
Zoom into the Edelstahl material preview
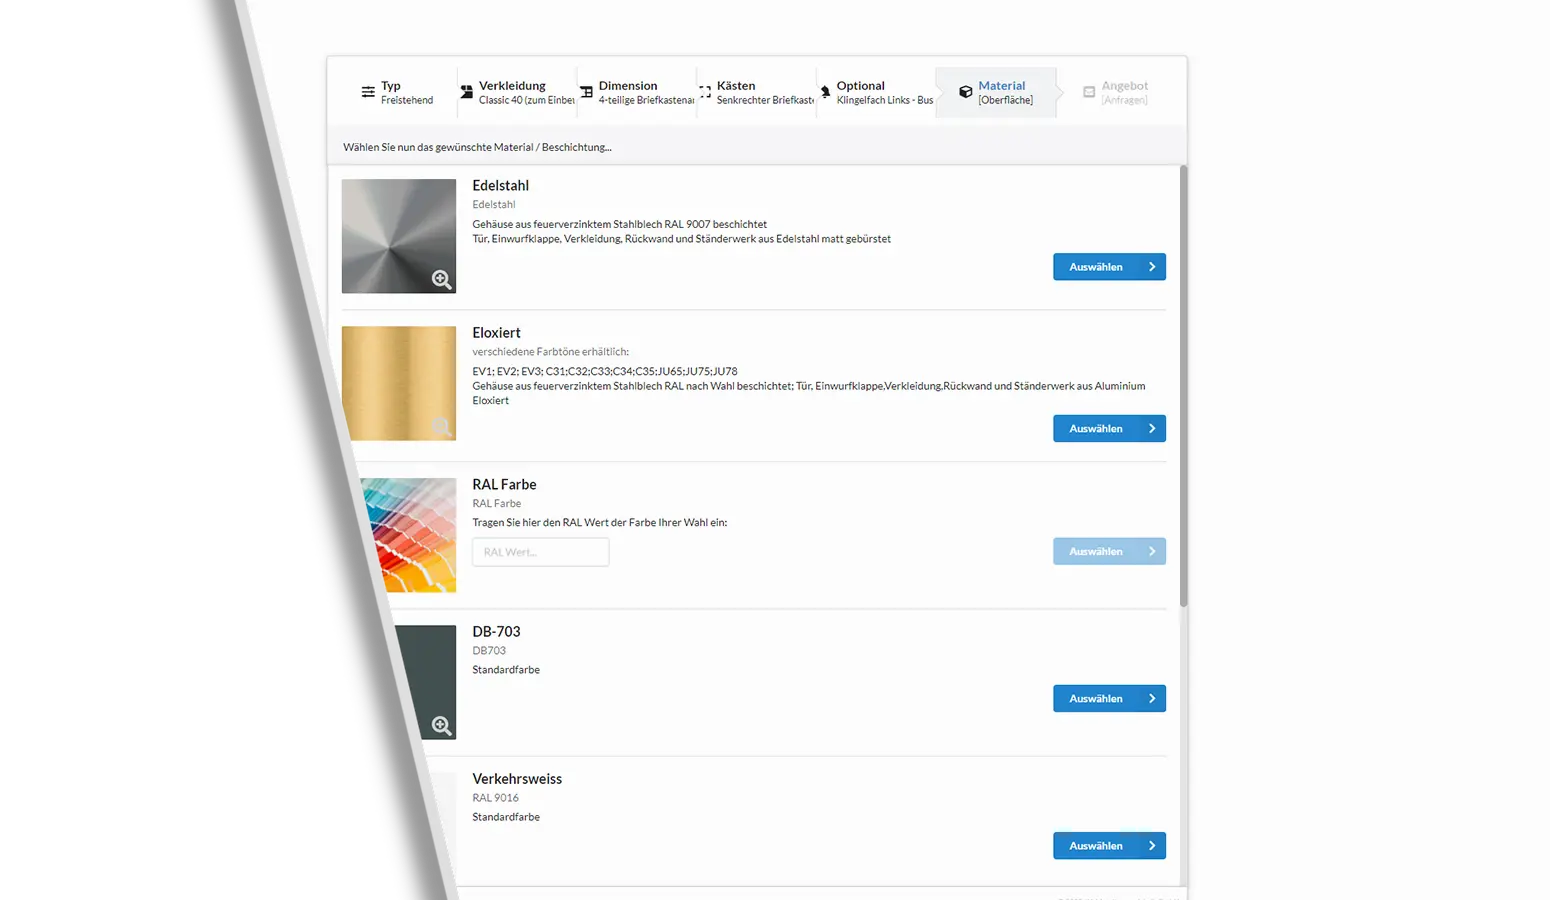pos(441,279)
